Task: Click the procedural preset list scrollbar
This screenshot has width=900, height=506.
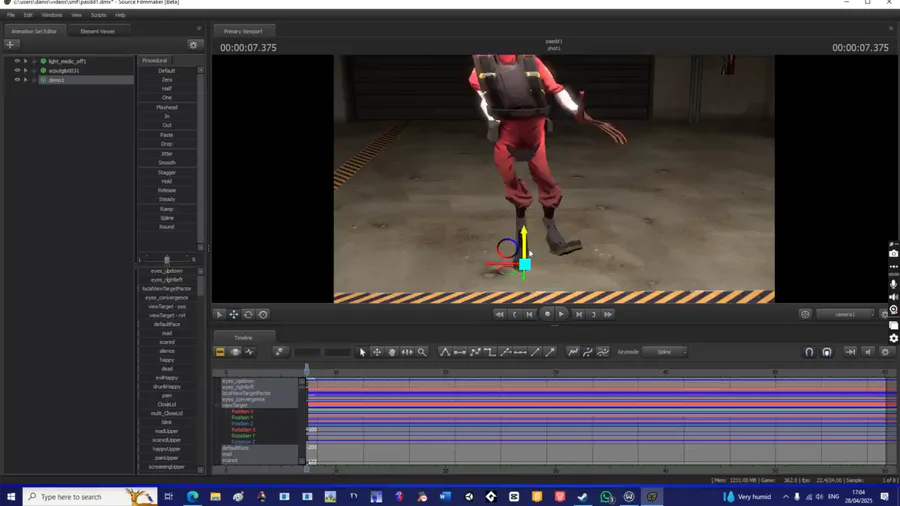Action: 200,158
